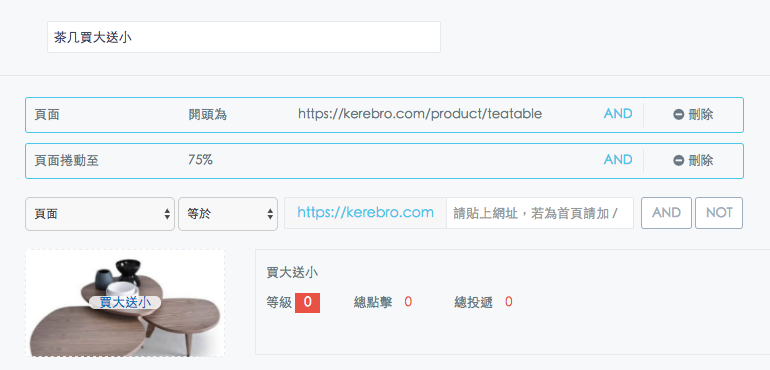Click the delete icon in the 頁面捲動至 row
The height and width of the screenshot is (370, 770).
tap(679, 161)
